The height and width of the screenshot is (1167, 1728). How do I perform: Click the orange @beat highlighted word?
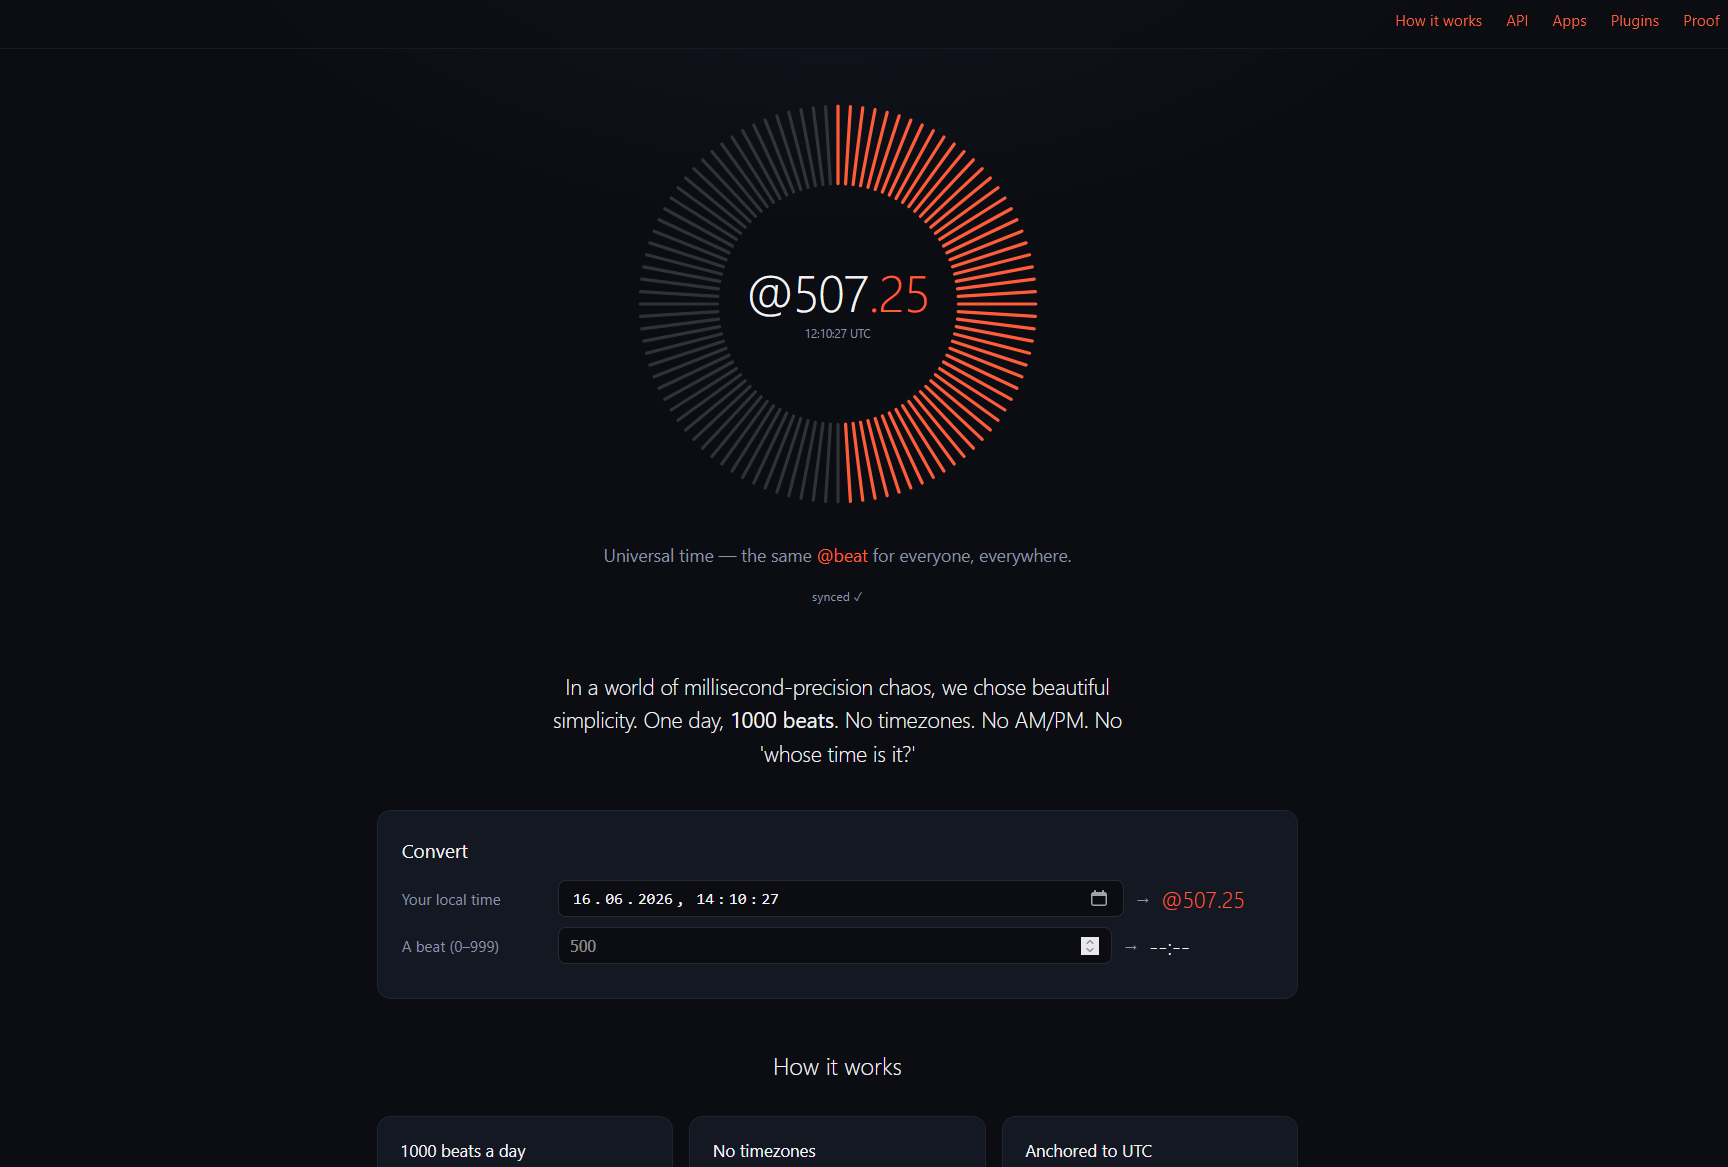tap(842, 556)
